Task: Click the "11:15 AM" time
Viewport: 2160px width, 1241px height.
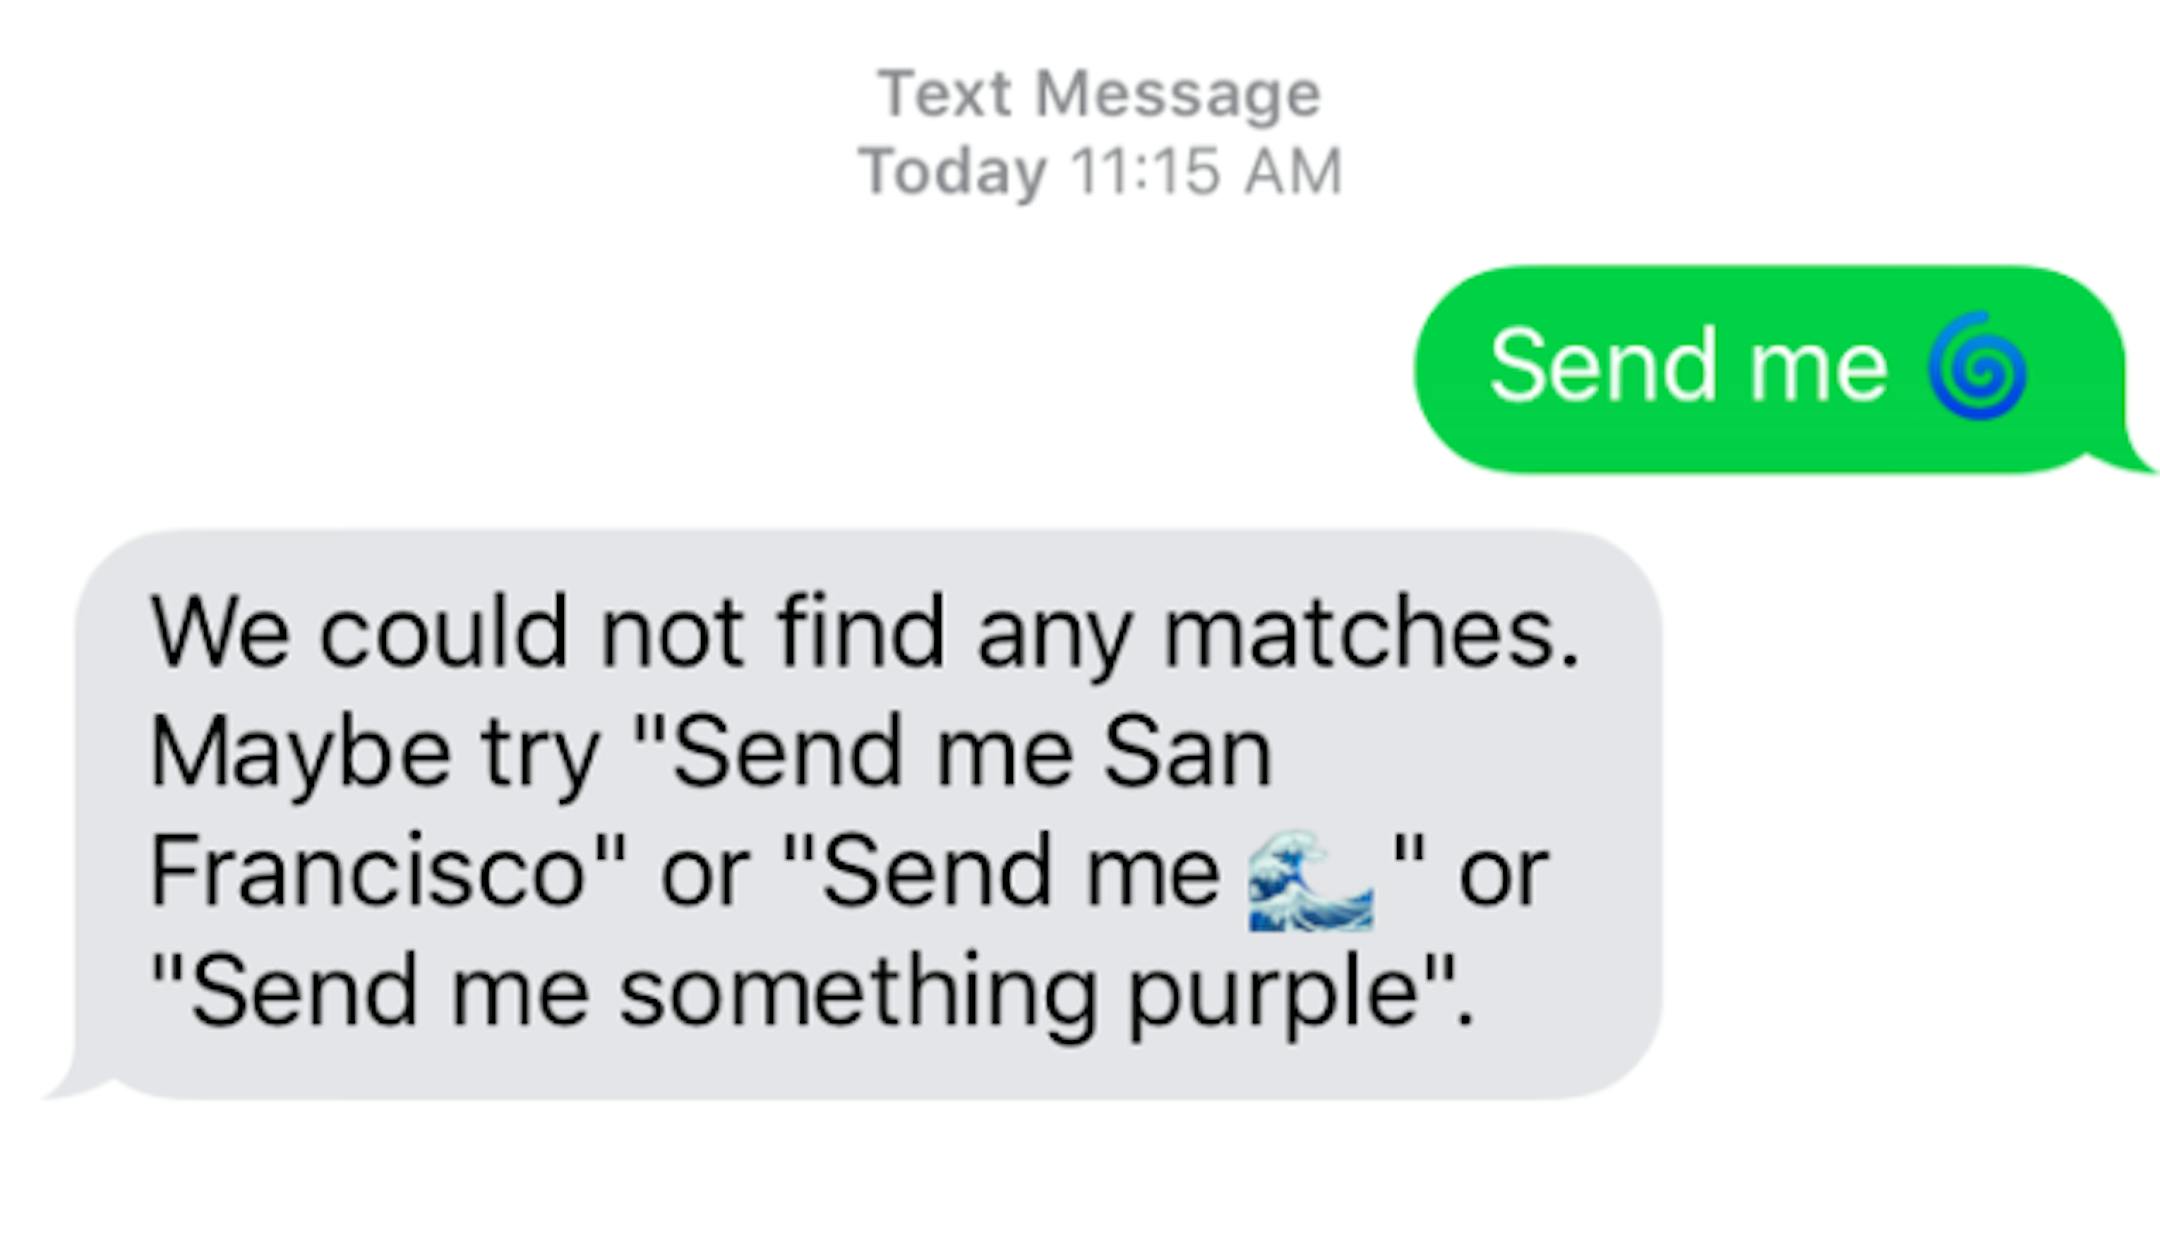Action: point(1206,171)
